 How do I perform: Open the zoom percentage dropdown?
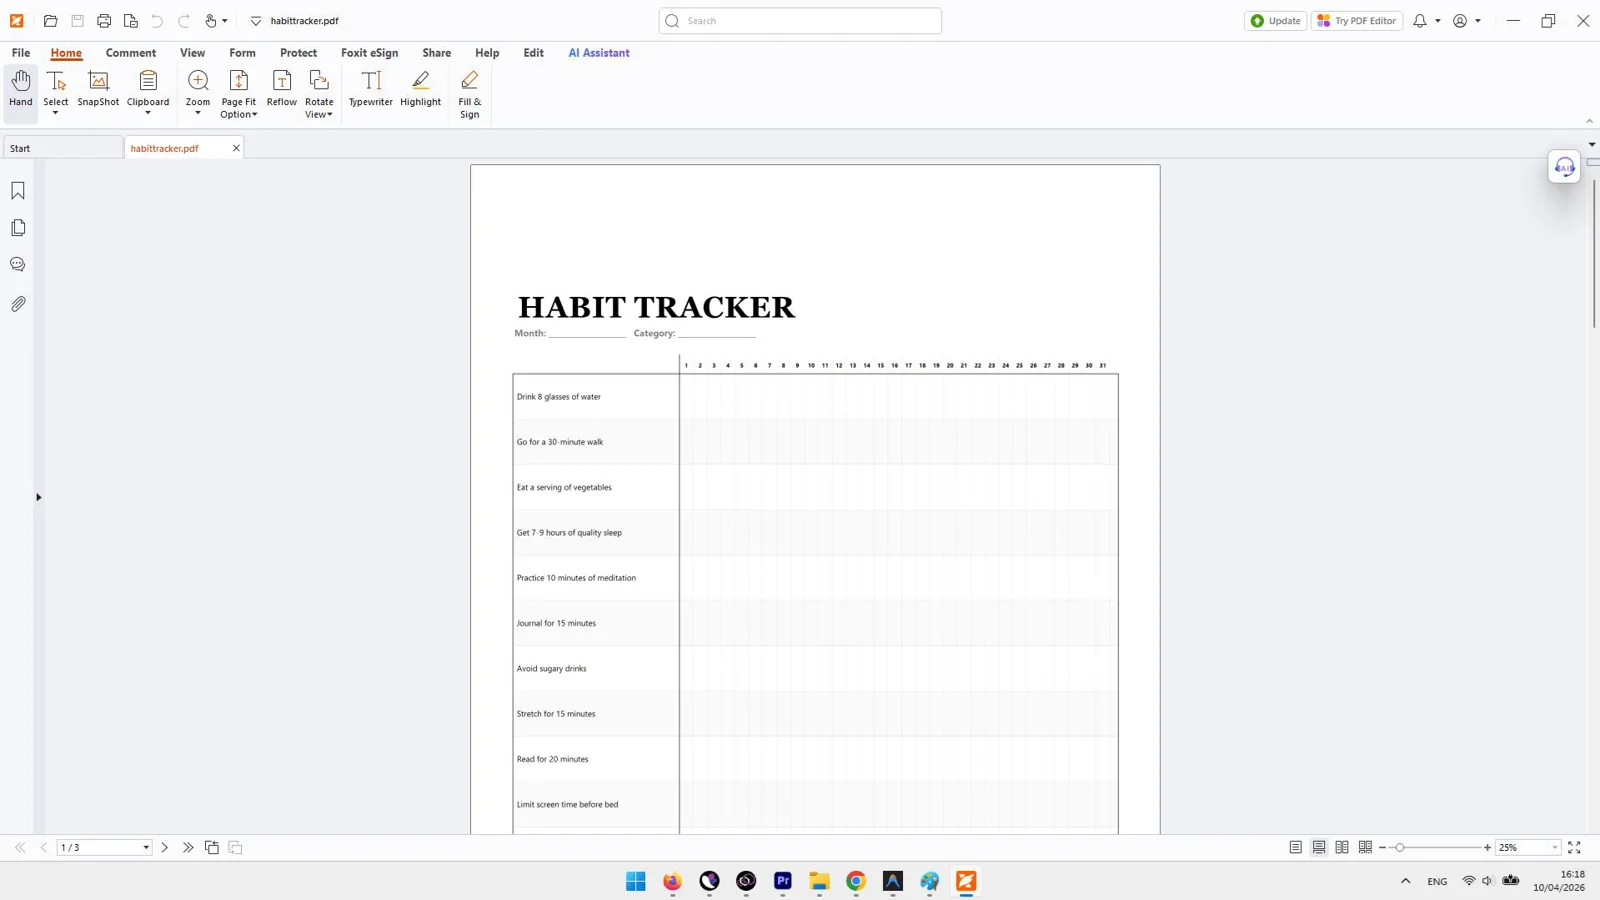1555,848
